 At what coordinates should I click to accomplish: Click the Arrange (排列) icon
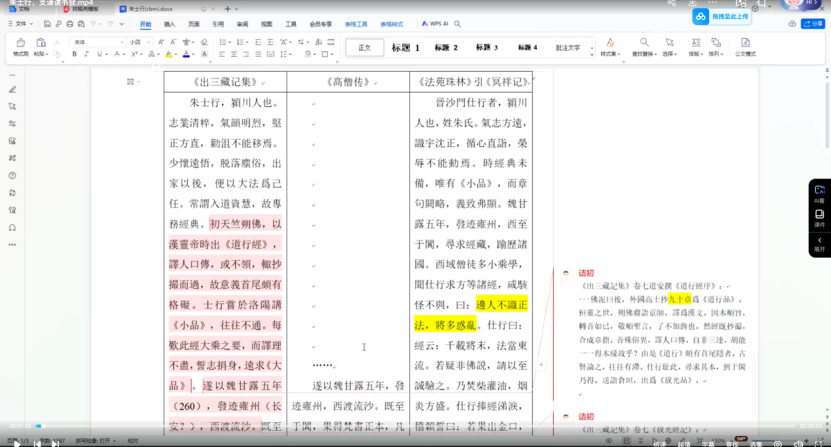point(716,42)
